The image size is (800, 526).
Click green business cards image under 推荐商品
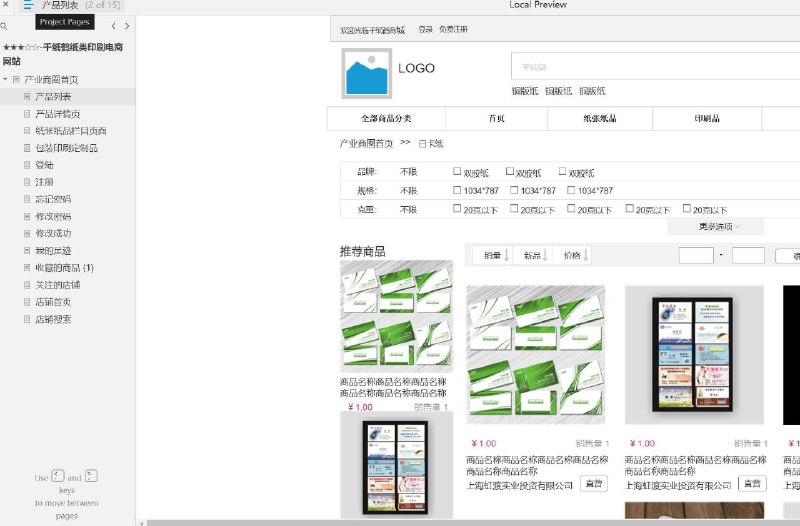tap(396, 316)
